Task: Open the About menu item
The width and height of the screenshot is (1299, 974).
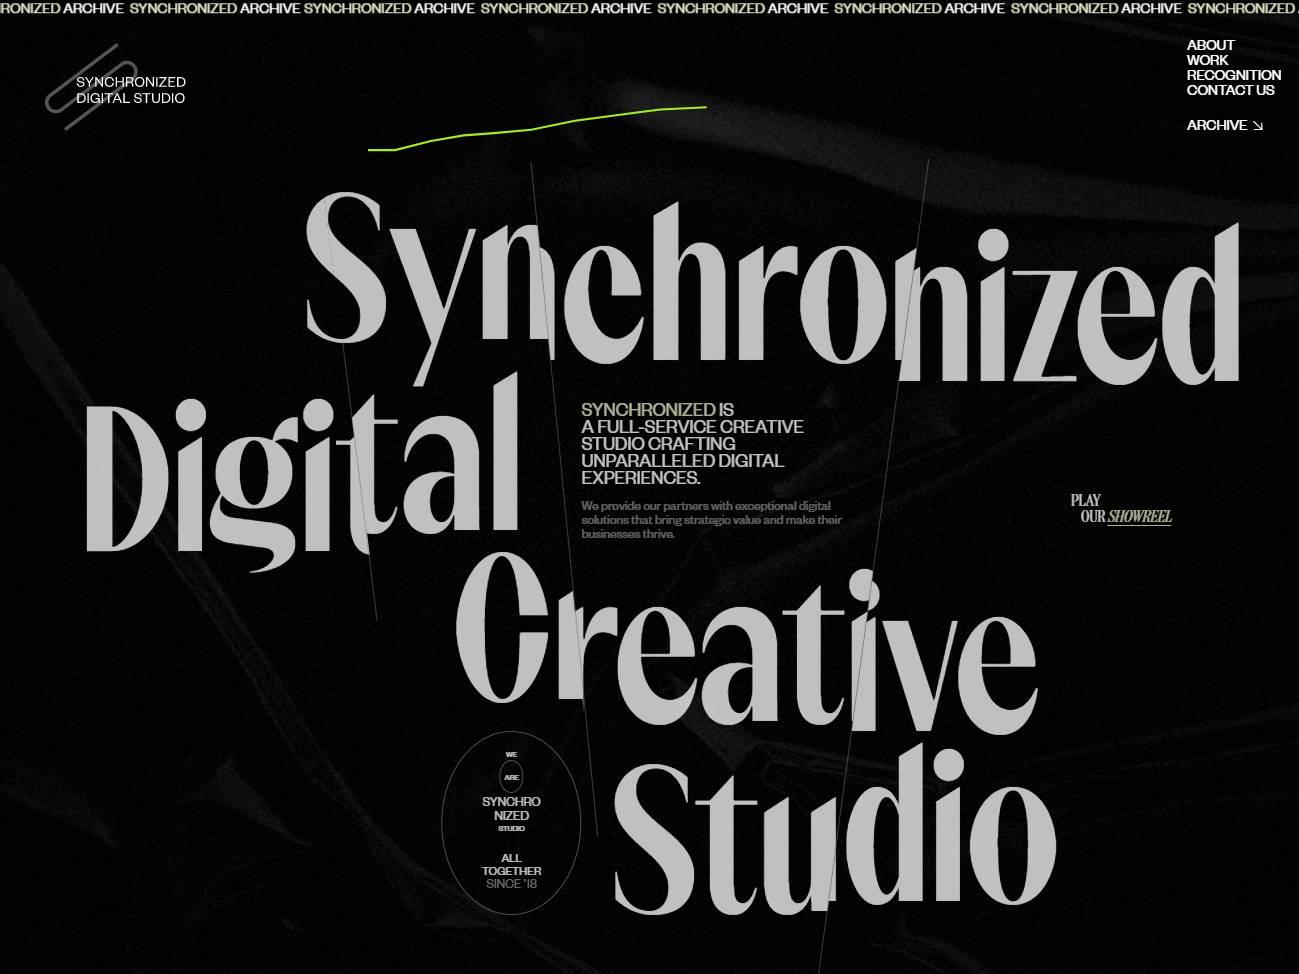Action: (x=1210, y=45)
